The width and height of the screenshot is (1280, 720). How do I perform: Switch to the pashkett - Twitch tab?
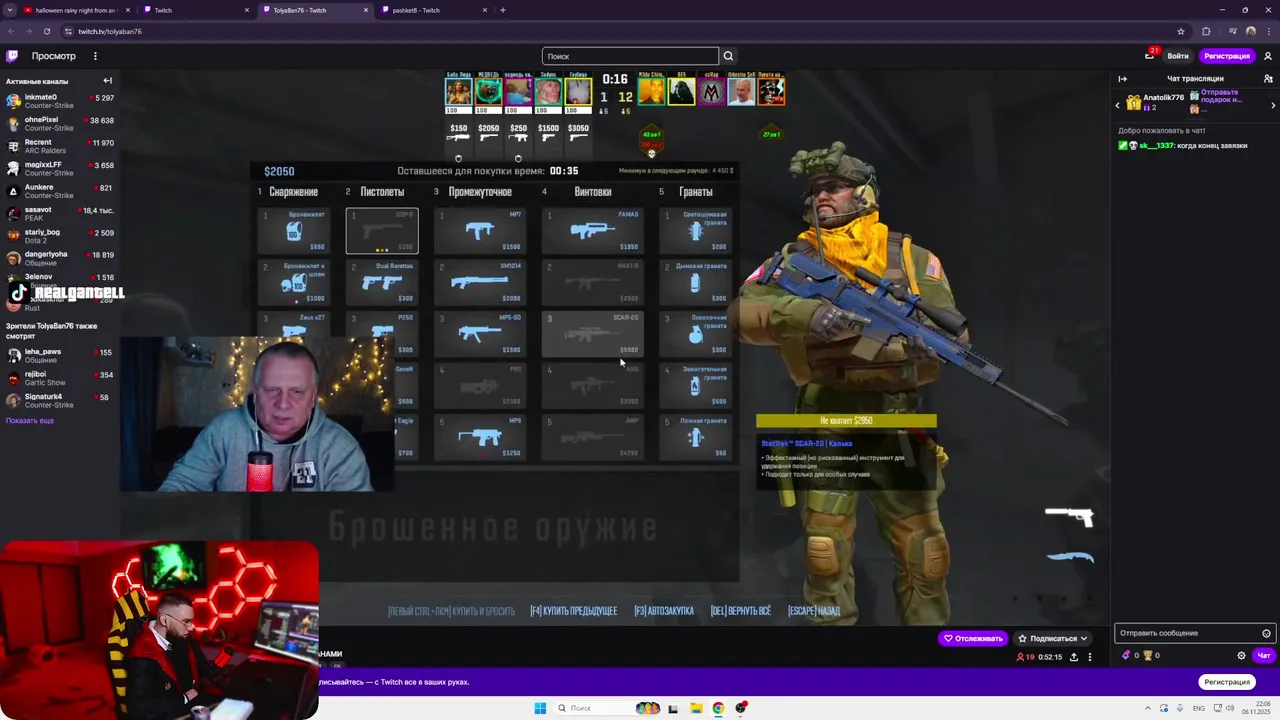pos(433,10)
